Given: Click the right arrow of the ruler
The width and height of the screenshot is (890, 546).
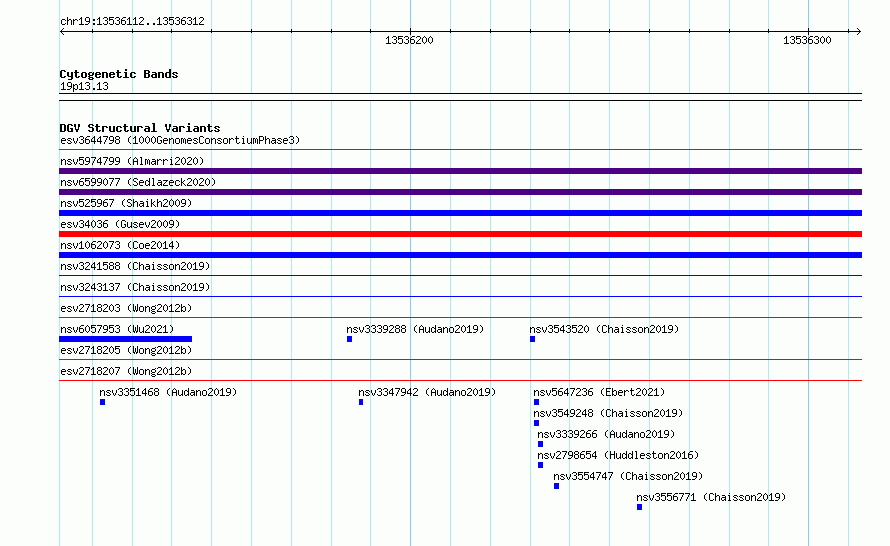Looking at the screenshot, I should tap(858, 32).
